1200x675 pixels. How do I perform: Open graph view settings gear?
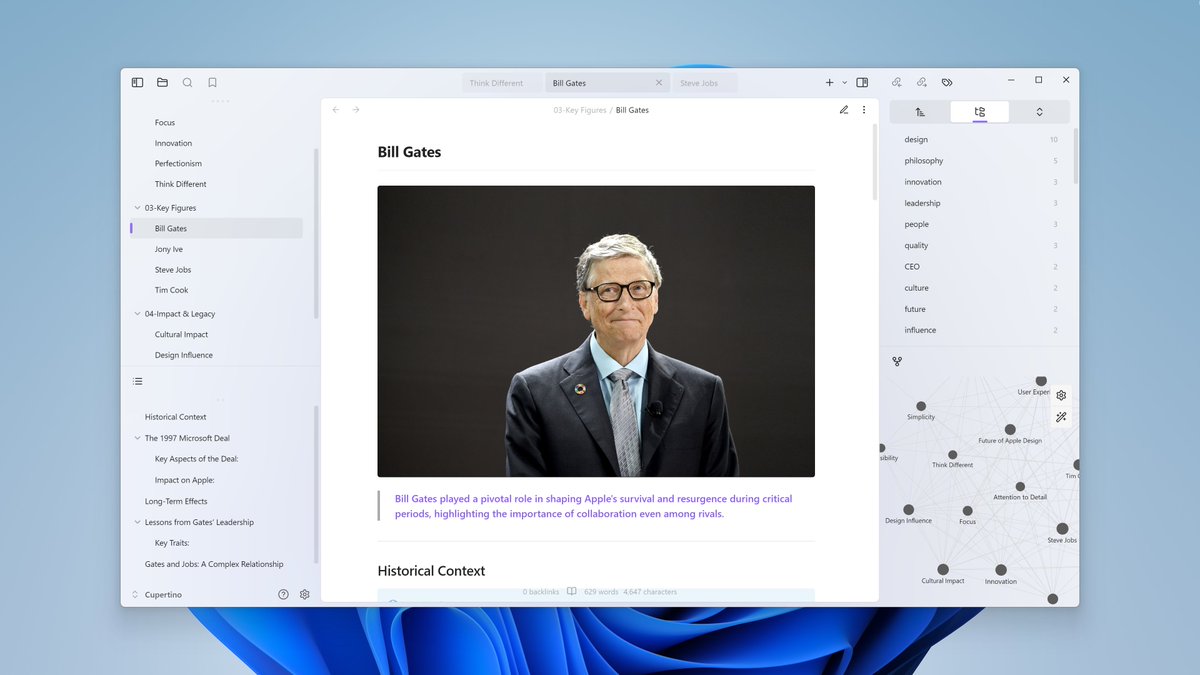click(1061, 395)
